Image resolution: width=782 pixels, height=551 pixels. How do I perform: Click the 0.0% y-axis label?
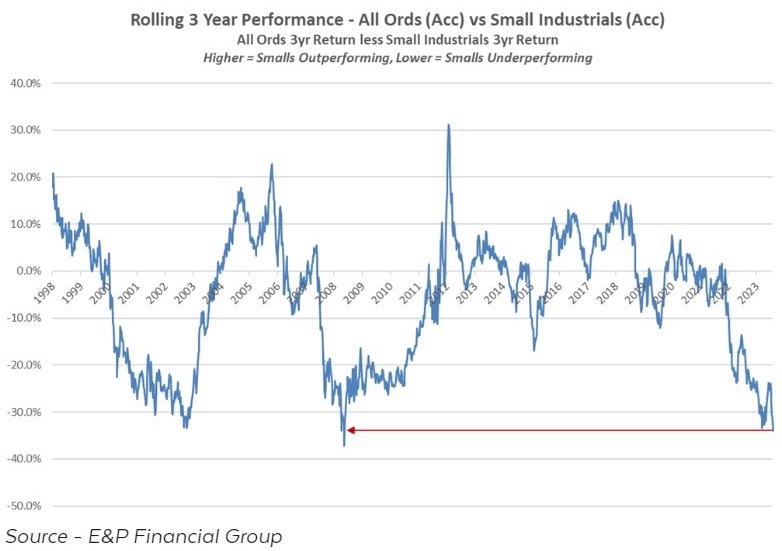(x=27, y=271)
